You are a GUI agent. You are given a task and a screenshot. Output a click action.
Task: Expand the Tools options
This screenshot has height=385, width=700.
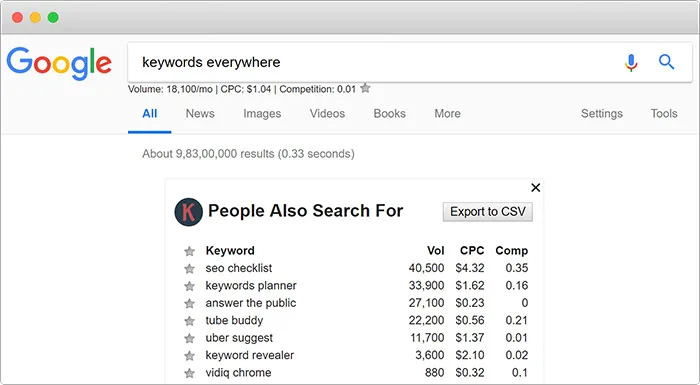664,113
